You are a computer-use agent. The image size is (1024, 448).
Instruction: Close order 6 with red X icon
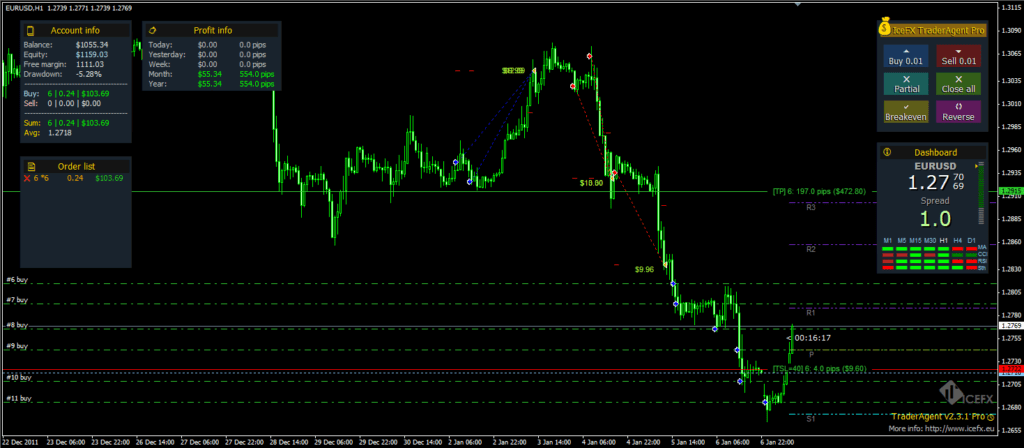pos(27,179)
